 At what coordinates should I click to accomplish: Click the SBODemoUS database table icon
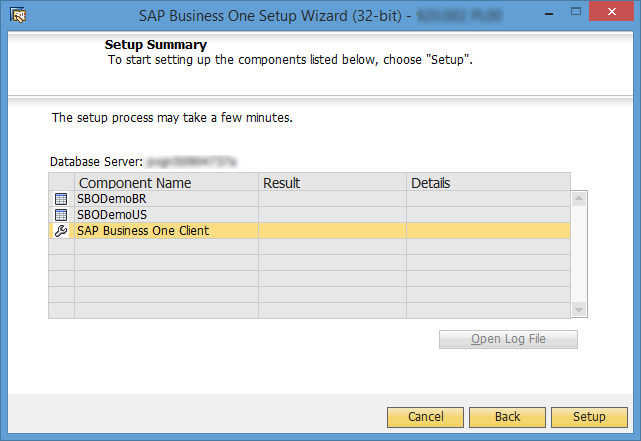pyautogui.click(x=61, y=215)
